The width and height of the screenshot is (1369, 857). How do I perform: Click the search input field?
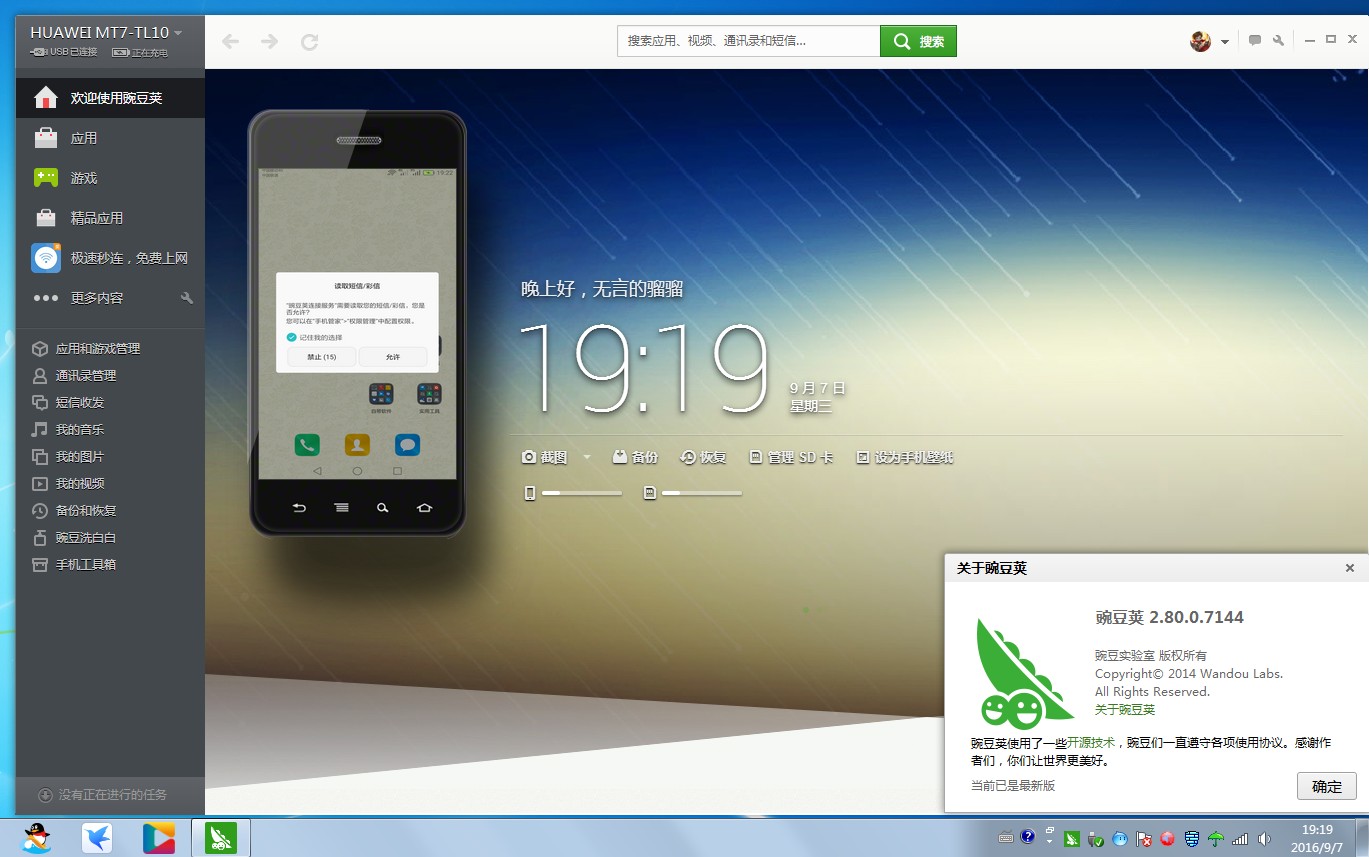[748, 41]
